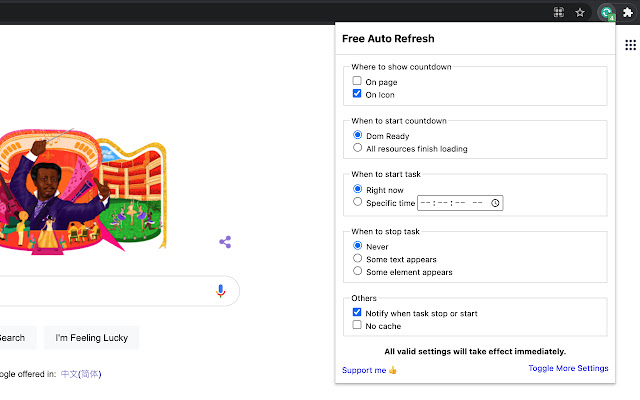Bookmark this page with the star icon
This screenshot has width=640, height=400.
point(580,13)
